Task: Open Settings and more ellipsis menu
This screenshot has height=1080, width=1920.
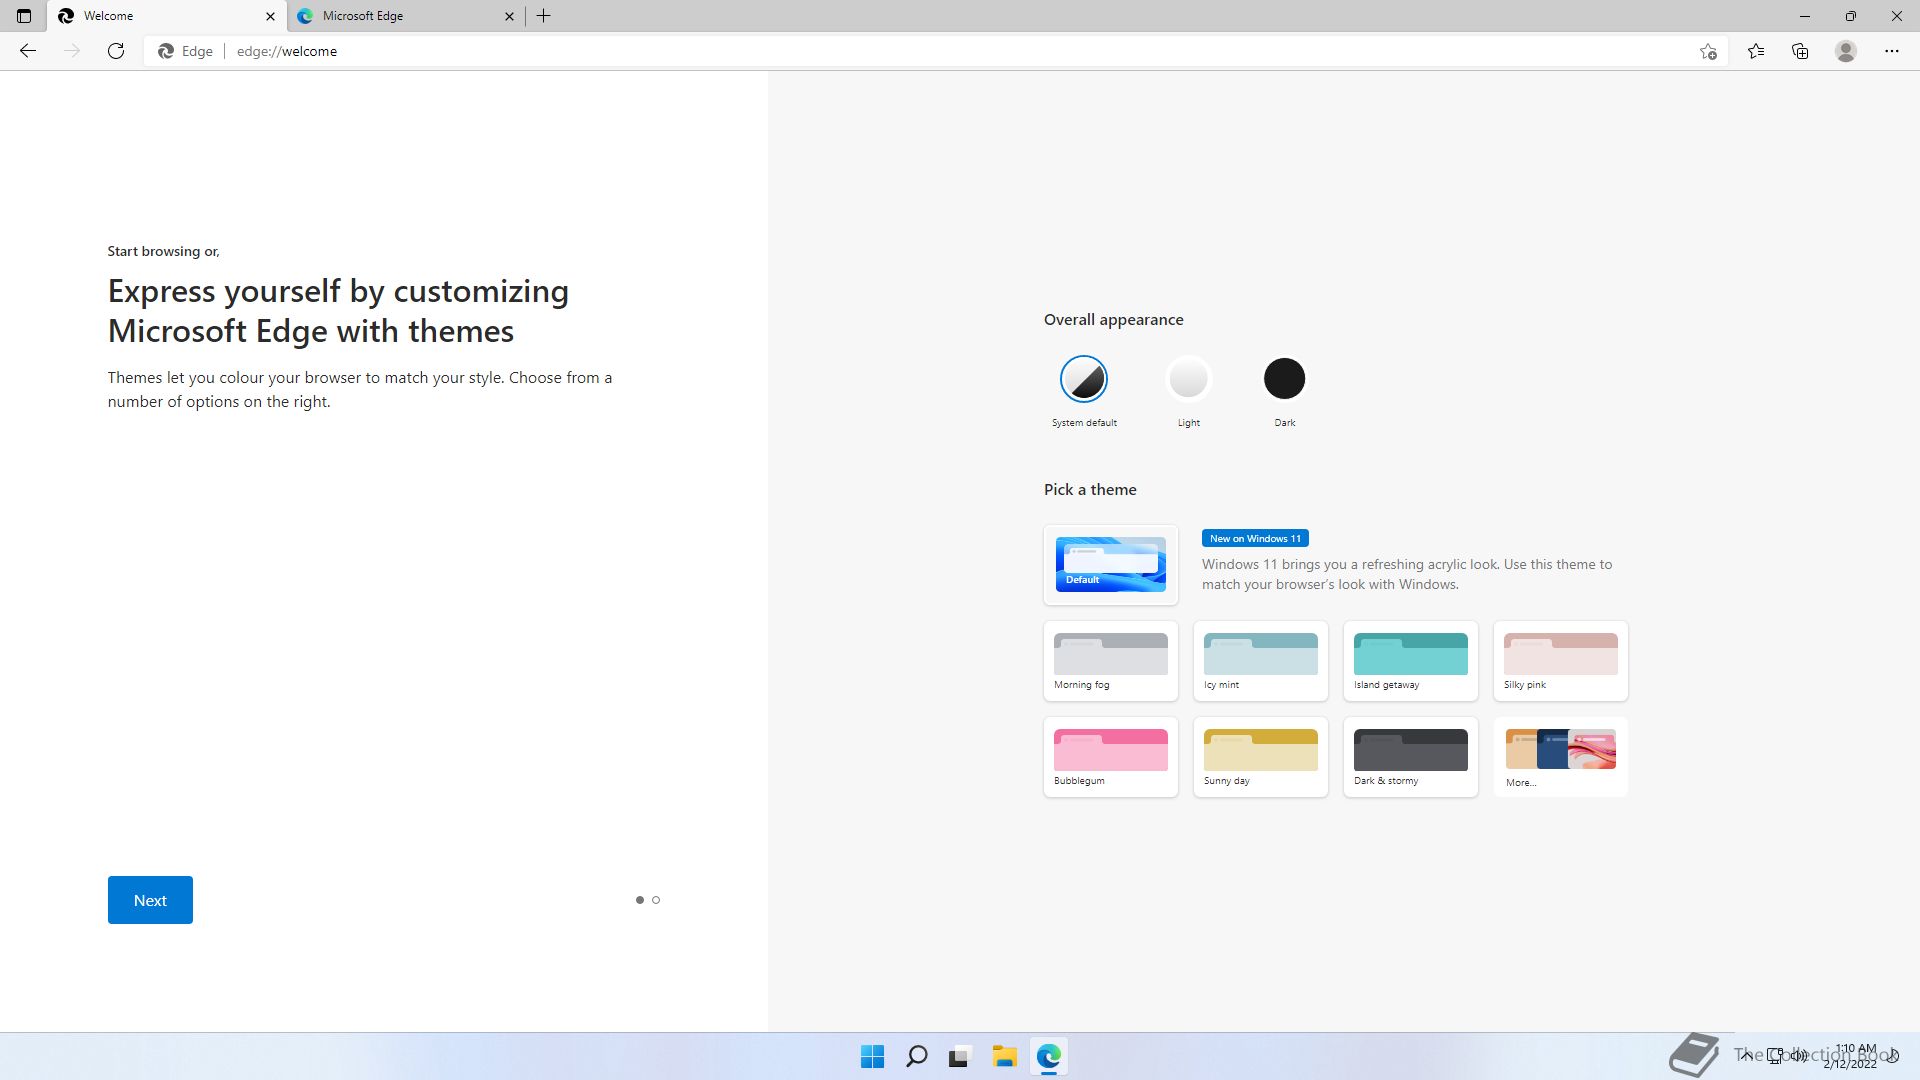Action: tap(1892, 51)
